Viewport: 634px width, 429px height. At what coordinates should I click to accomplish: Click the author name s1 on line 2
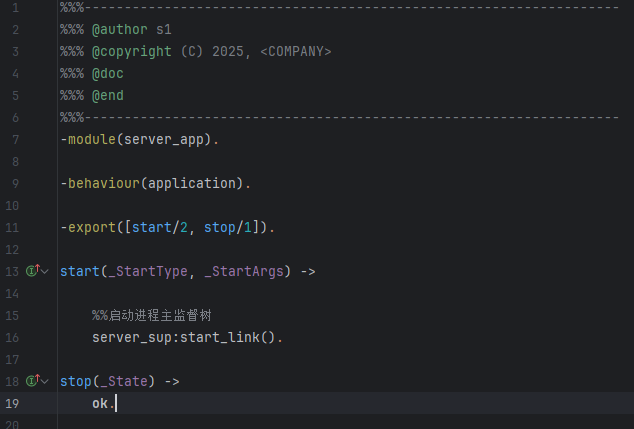[164, 30]
